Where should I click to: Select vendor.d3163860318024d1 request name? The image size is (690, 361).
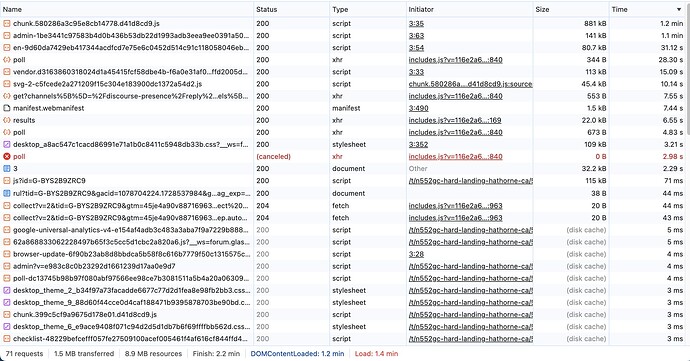(130, 72)
